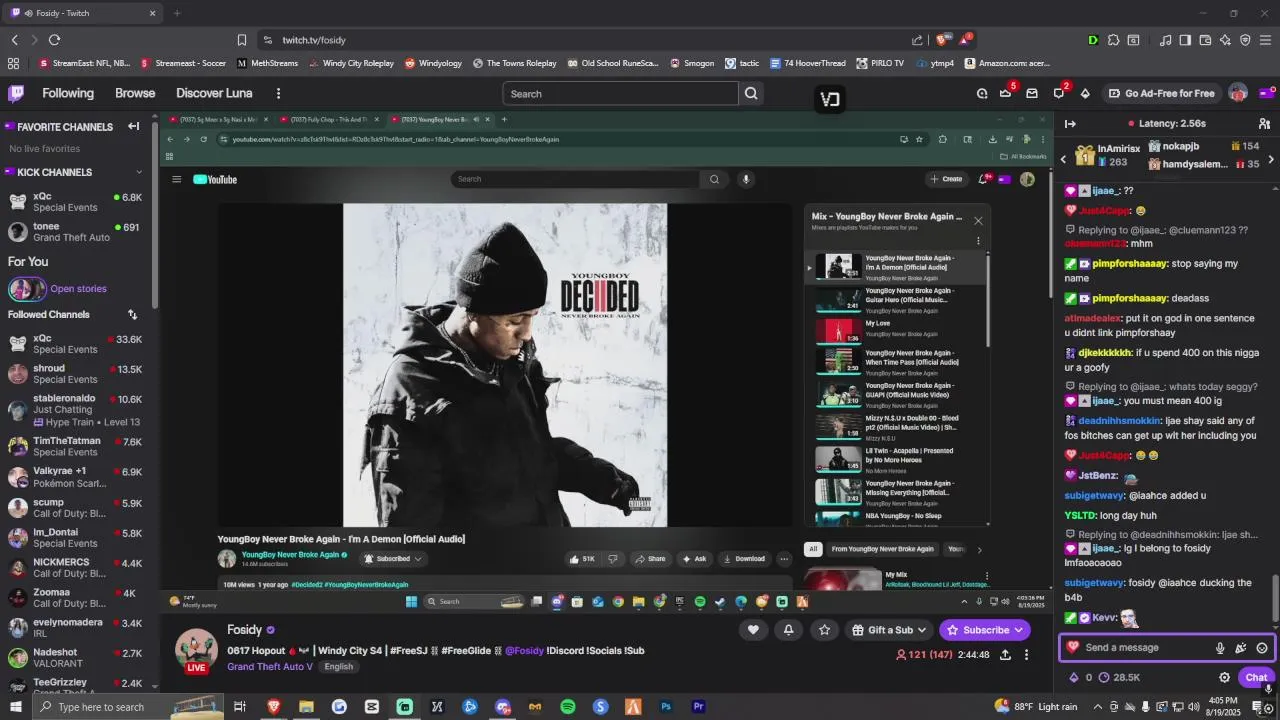Viewport: 1280px width, 720px height.
Task: Open Premiere Pro from the Windows taskbar
Action: (699, 707)
